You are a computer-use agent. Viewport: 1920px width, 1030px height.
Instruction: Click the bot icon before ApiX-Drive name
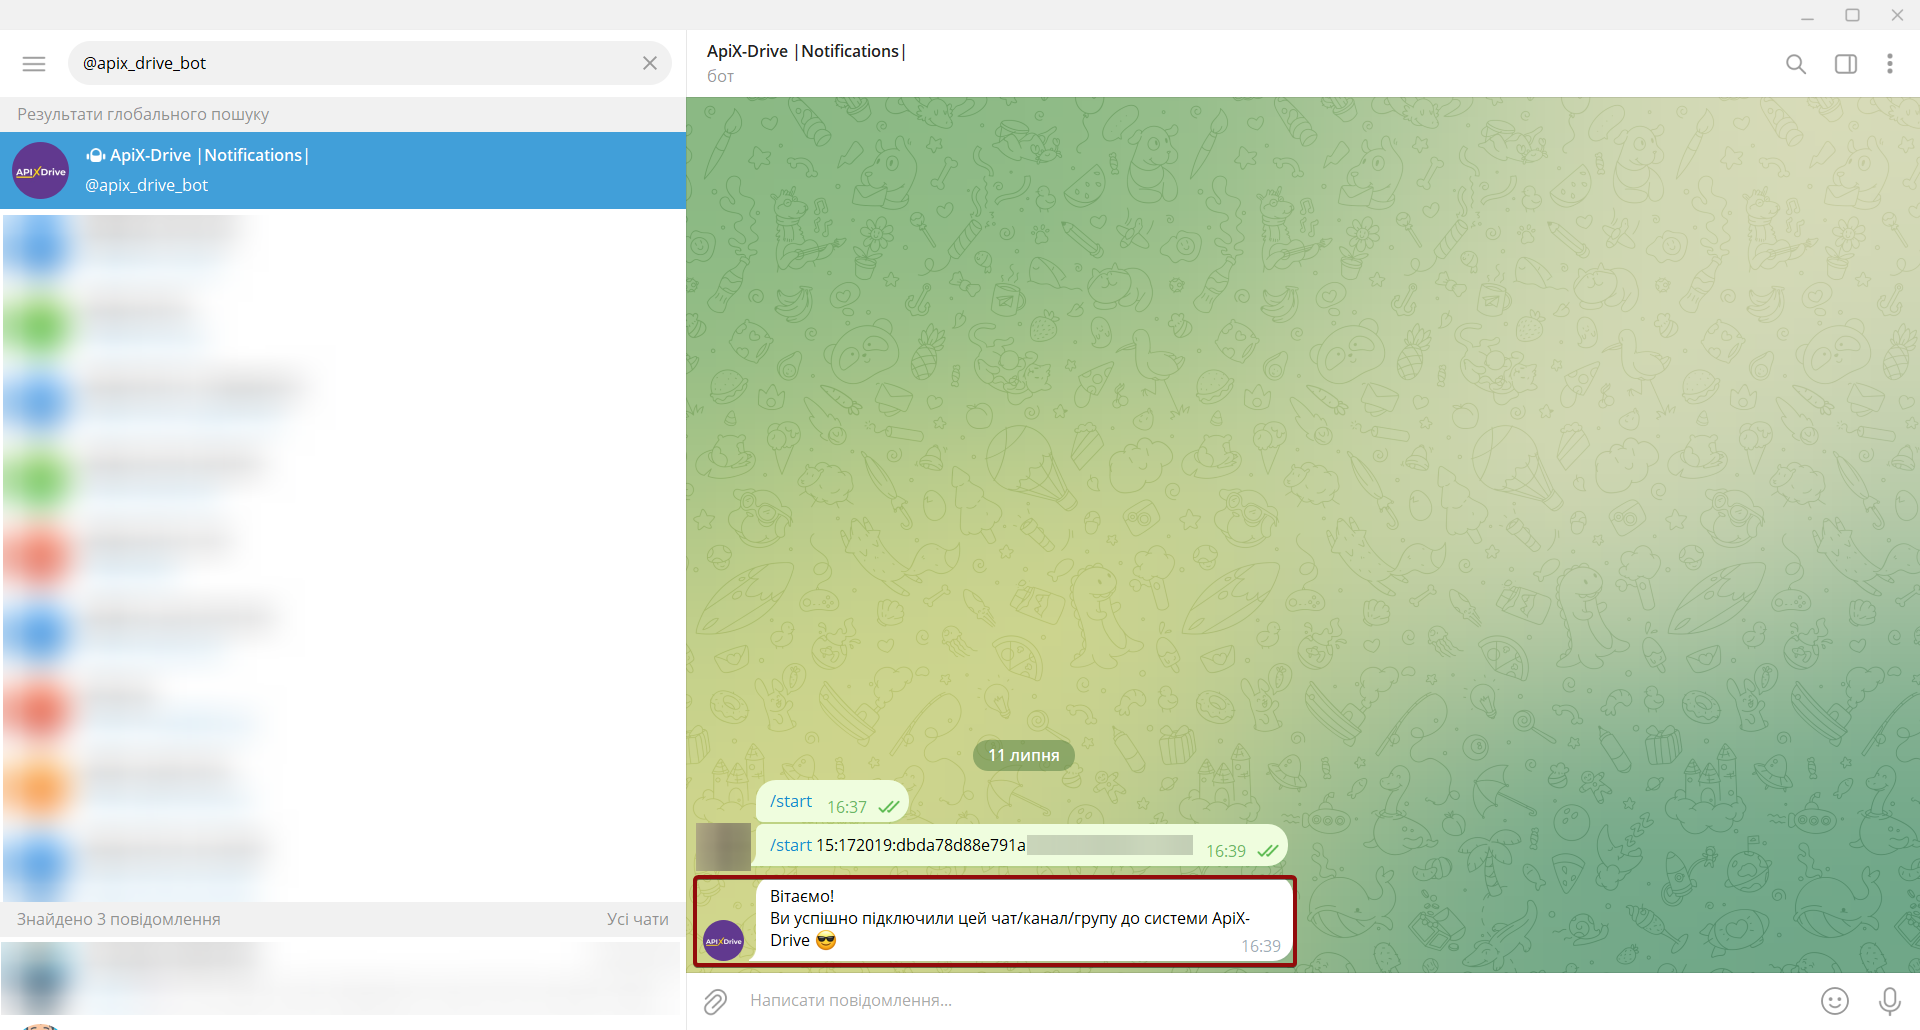coord(95,155)
